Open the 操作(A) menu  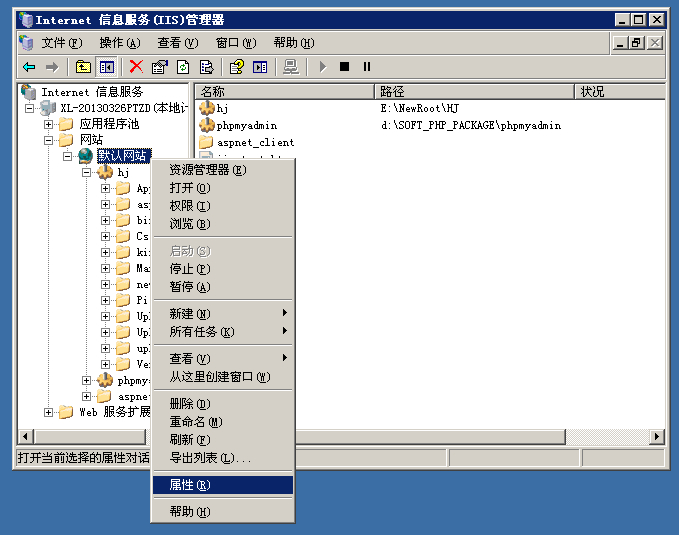(120, 43)
